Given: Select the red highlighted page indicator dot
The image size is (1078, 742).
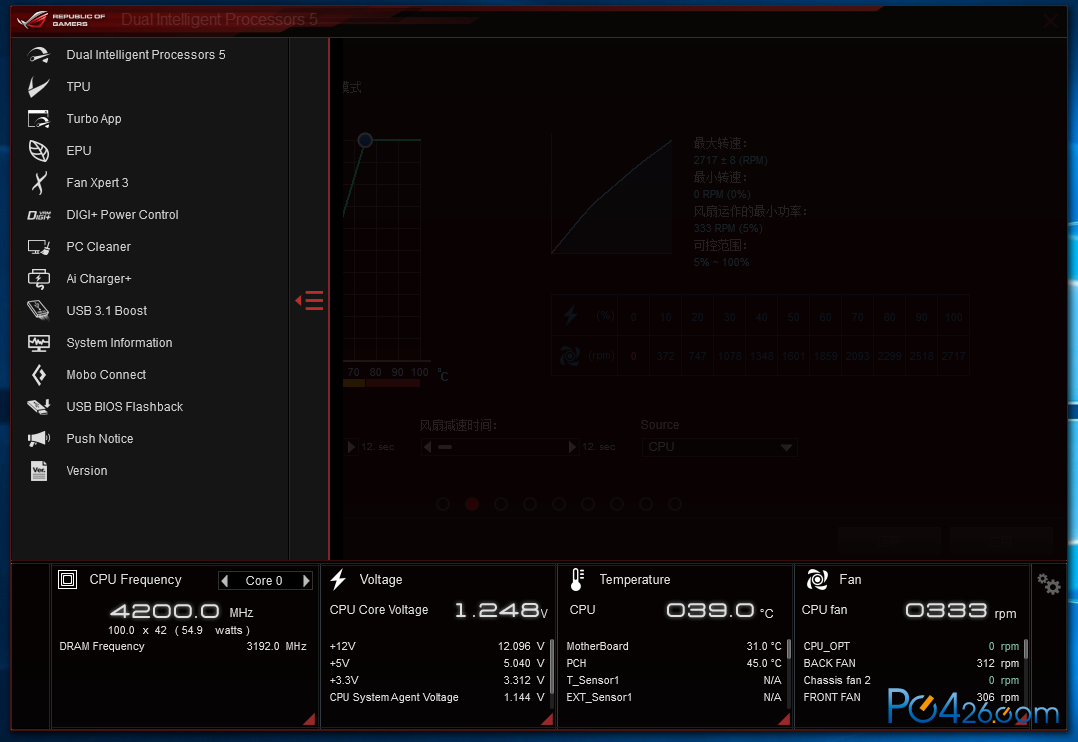Looking at the screenshot, I should click(x=472, y=504).
